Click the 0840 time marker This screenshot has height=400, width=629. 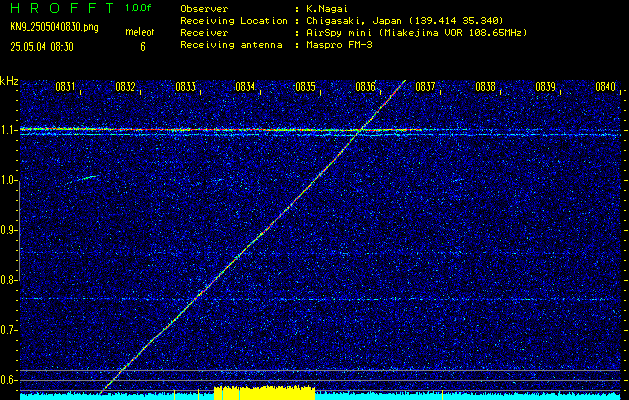pos(605,87)
